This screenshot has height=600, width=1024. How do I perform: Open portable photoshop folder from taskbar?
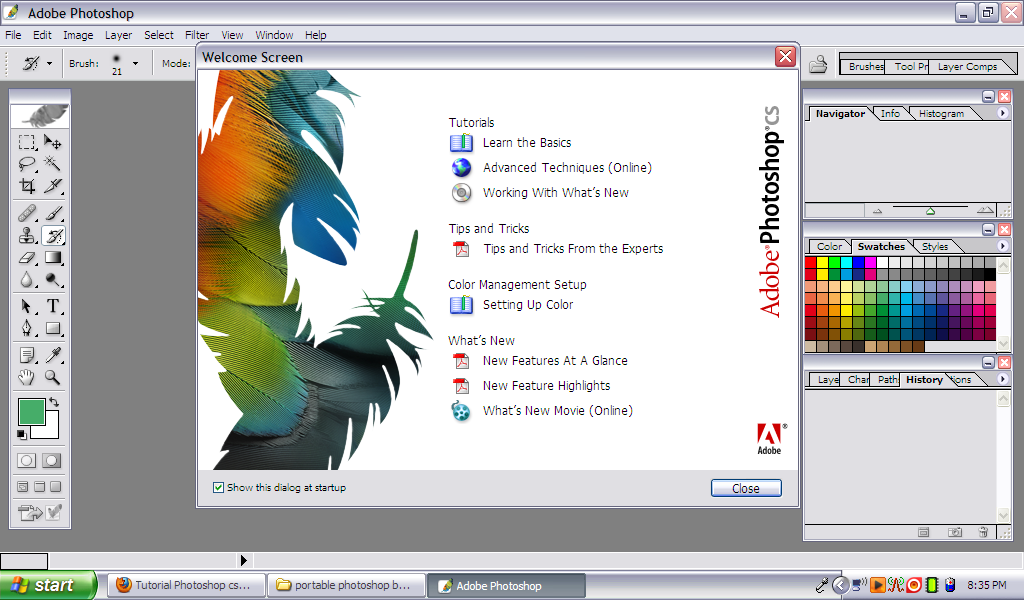click(x=346, y=585)
